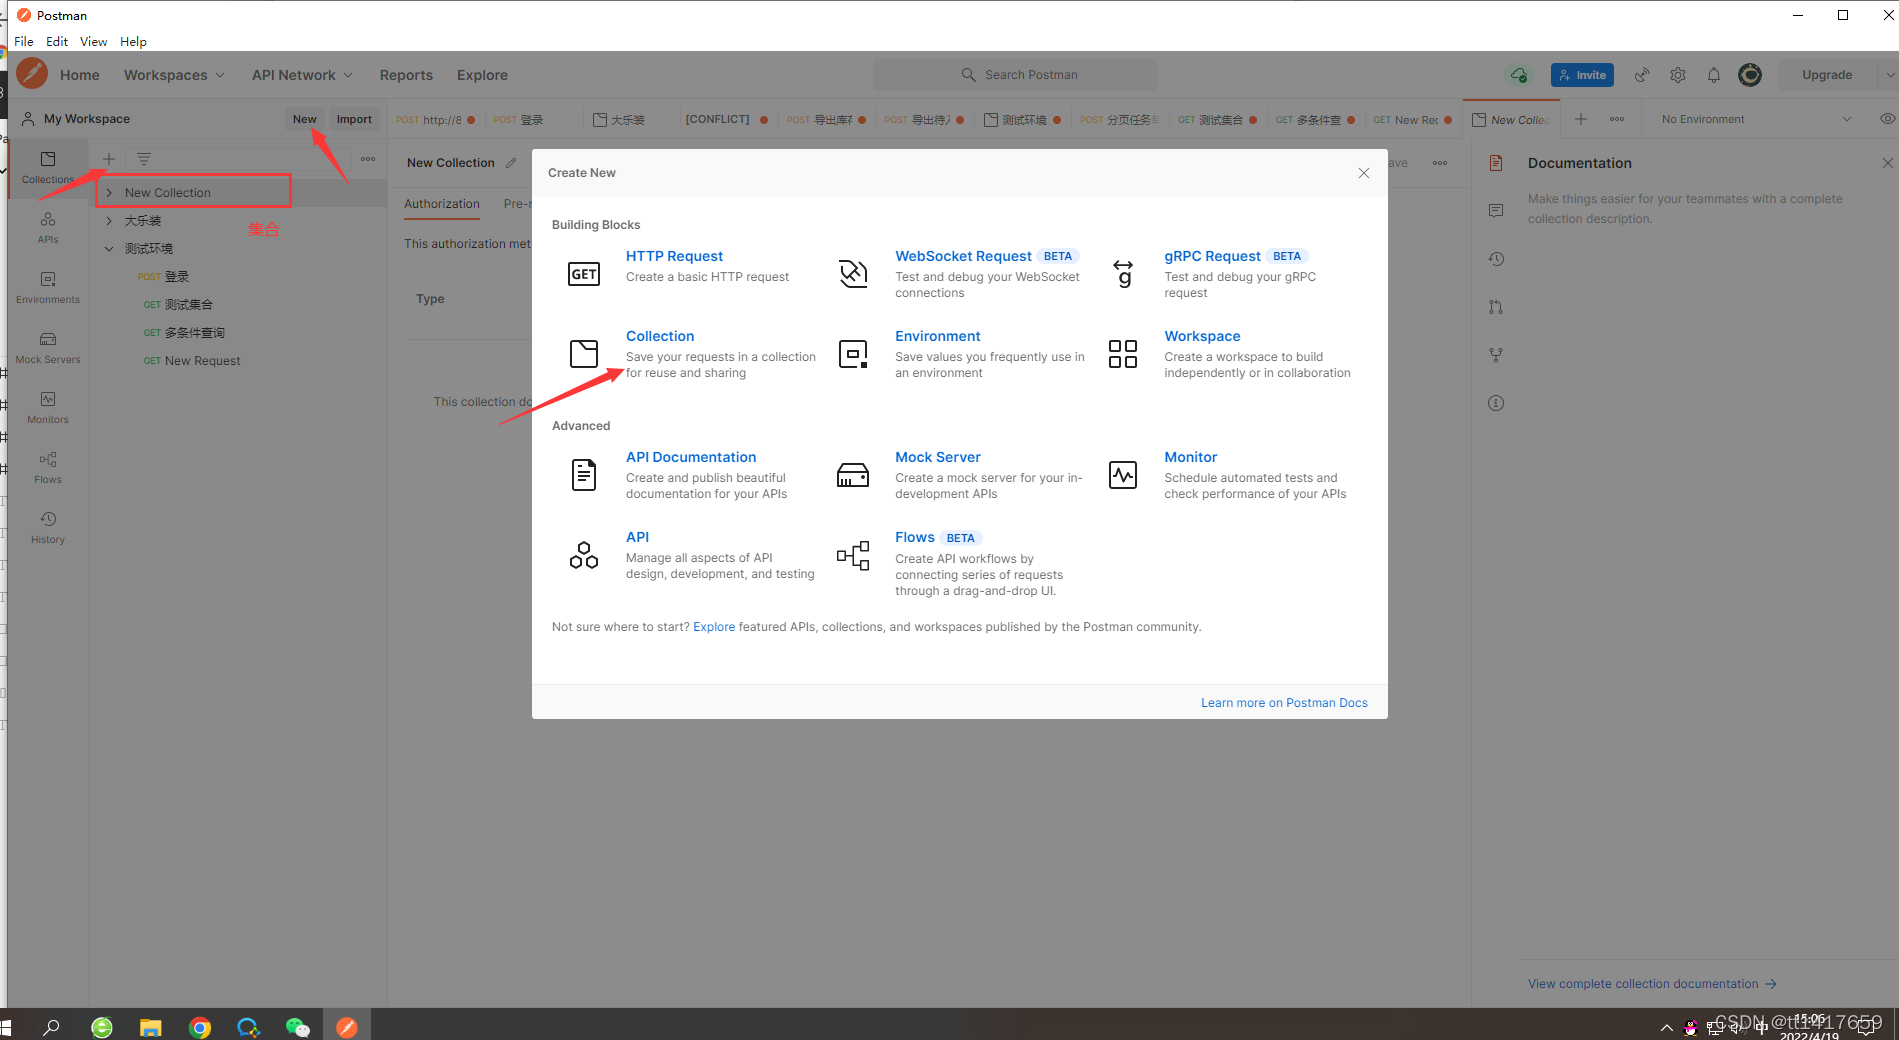The width and height of the screenshot is (1899, 1040).
Task: Open Chrome from the taskbar
Action: 200,1027
